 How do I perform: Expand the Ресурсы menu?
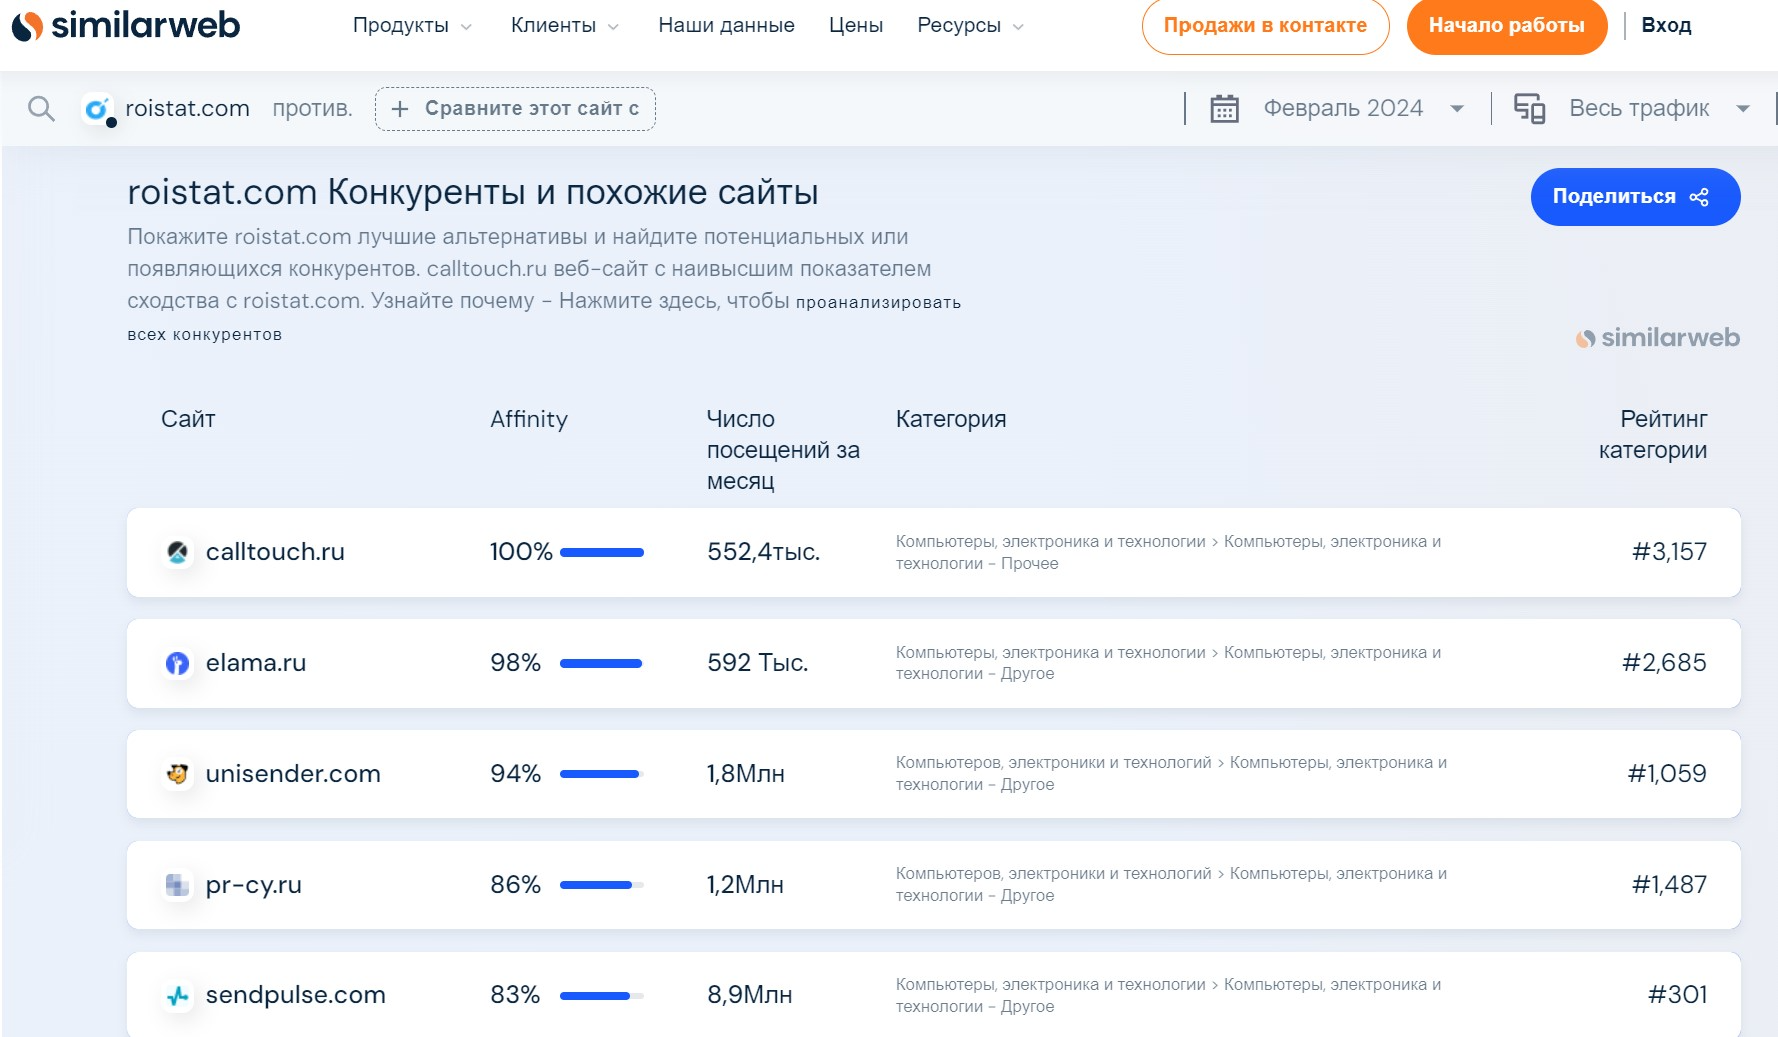click(970, 26)
